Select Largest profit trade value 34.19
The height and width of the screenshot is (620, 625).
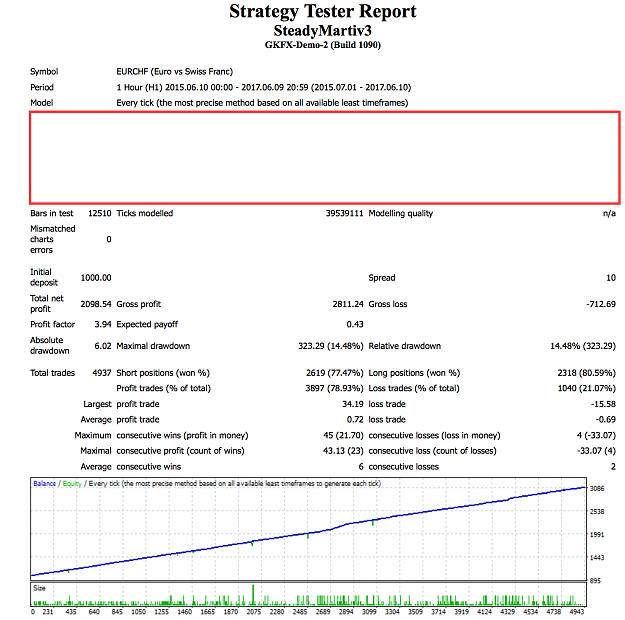tap(353, 404)
